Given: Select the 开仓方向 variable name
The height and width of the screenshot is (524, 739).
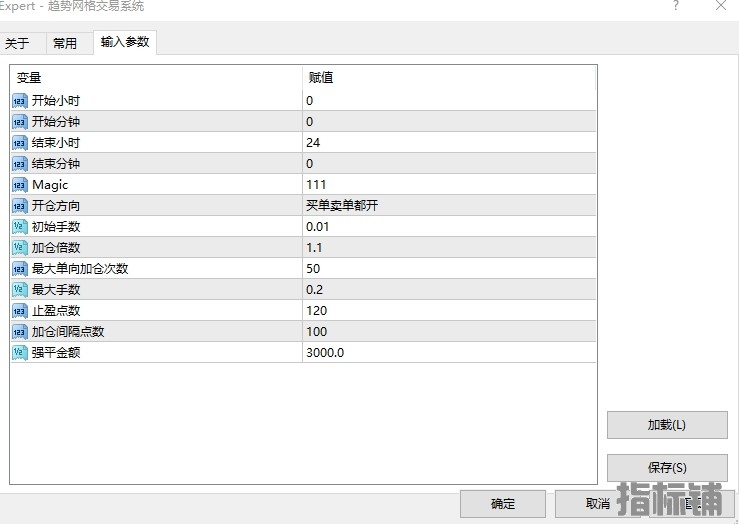Looking at the screenshot, I should point(56,206).
